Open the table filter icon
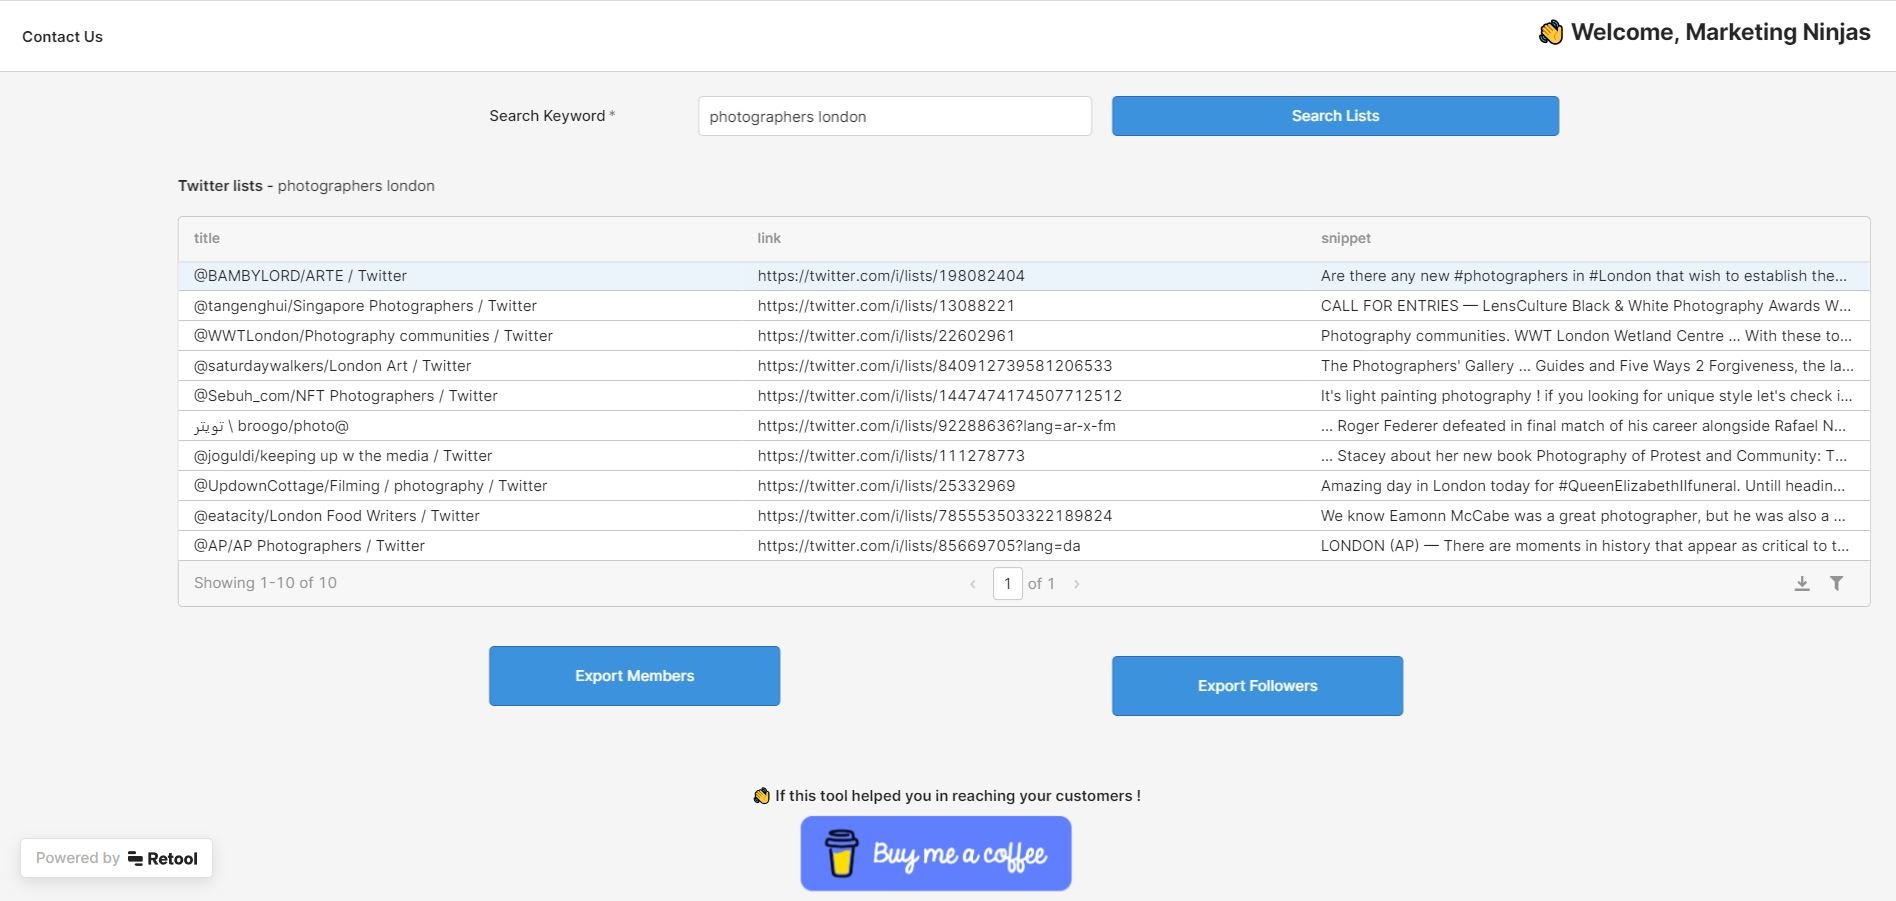 (x=1836, y=583)
